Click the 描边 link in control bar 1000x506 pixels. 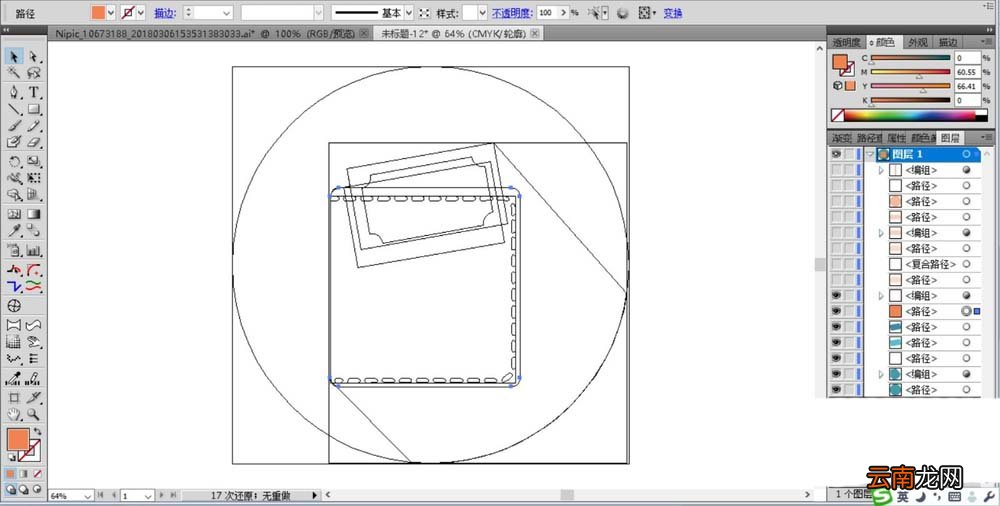(164, 13)
